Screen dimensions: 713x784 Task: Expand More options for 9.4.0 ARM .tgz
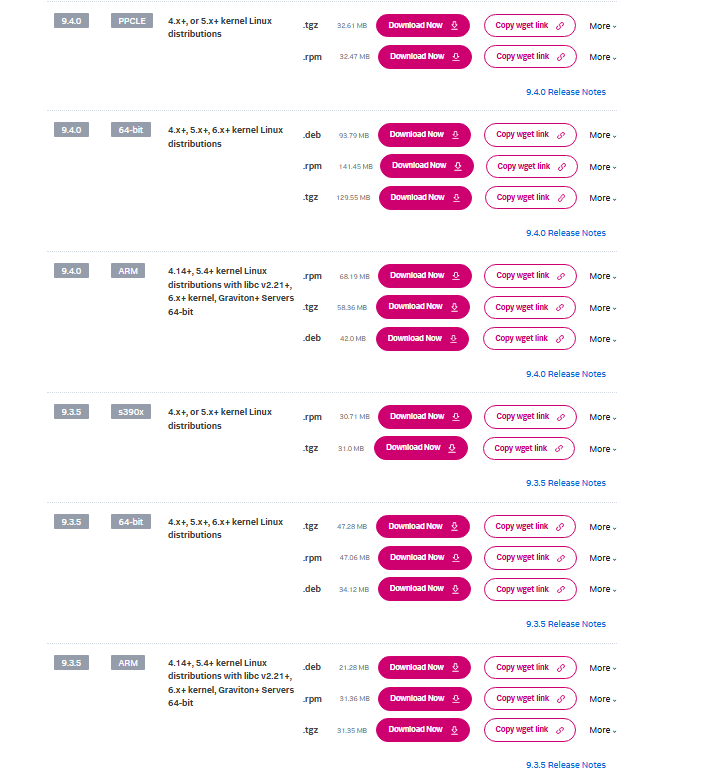pyautogui.click(x=602, y=308)
